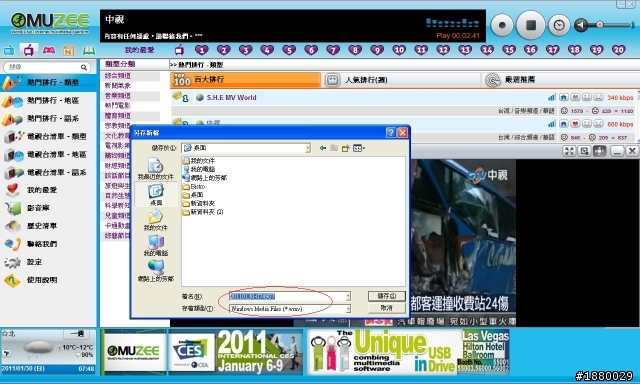The image size is (640, 384).
Task: Click home icon on S.H.E MV World row
Action: tap(564, 98)
